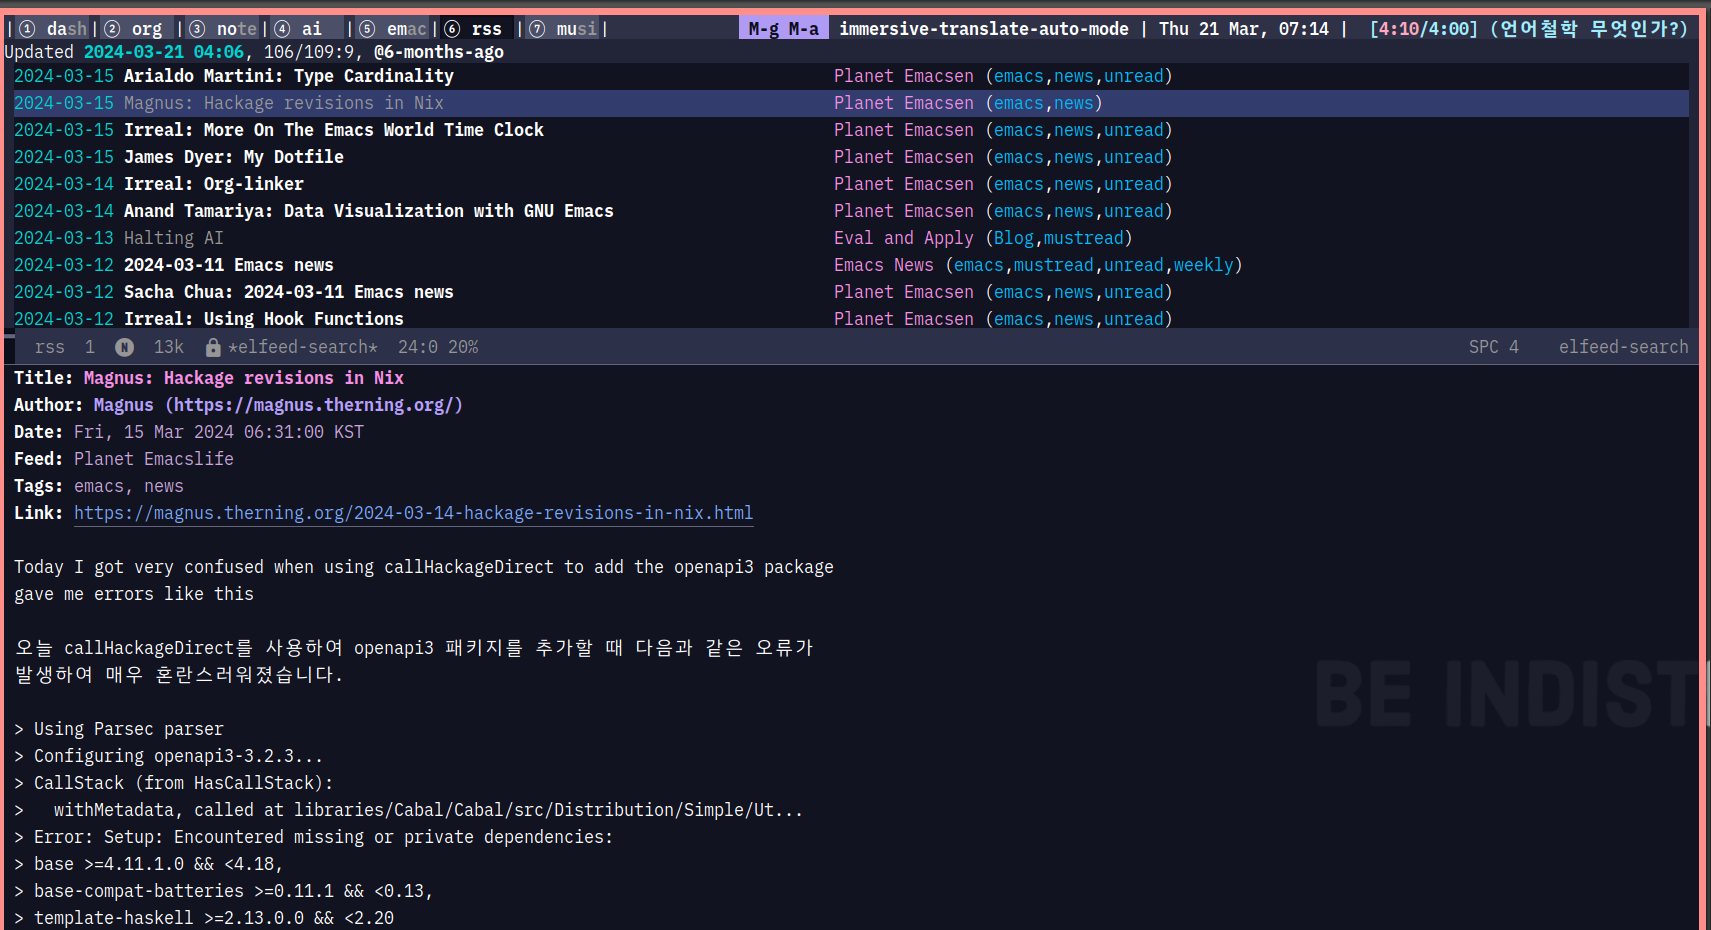
Task: Switch to the musi tab
Action: click(563, 29)
